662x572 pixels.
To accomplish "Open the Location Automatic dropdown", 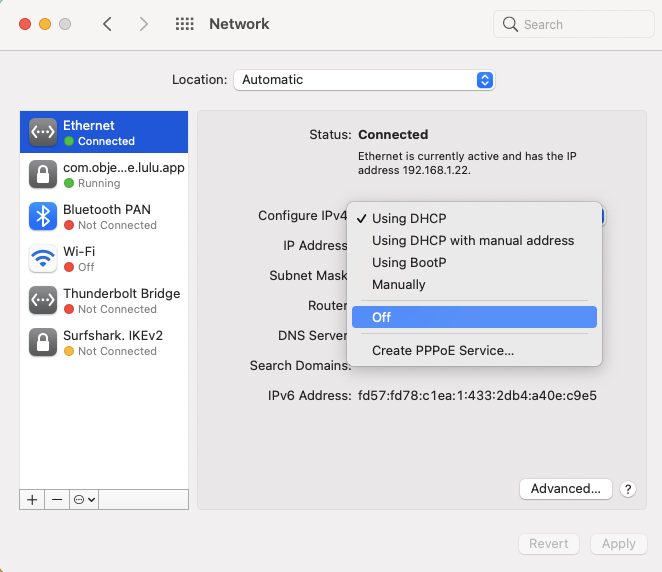I will (x=364, y=80).
